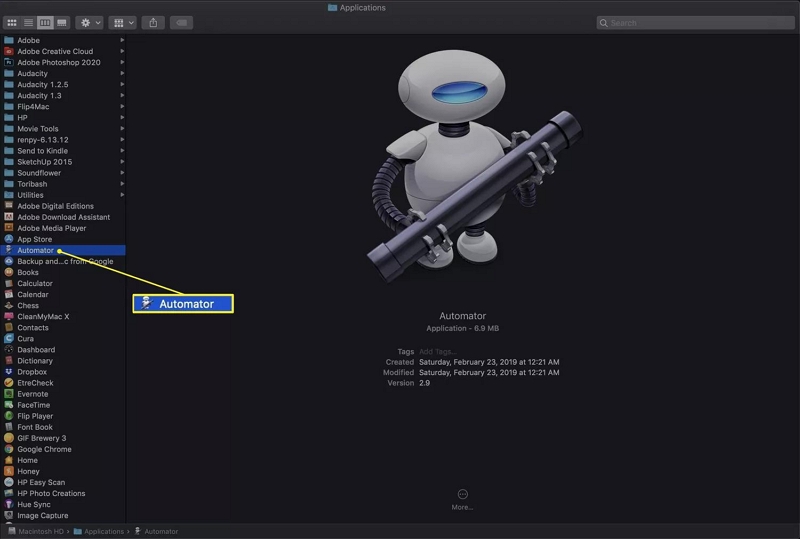This screenshot has width=800, height=539.
Task: Open the gear Action dropdown
Action: point(90,22)
